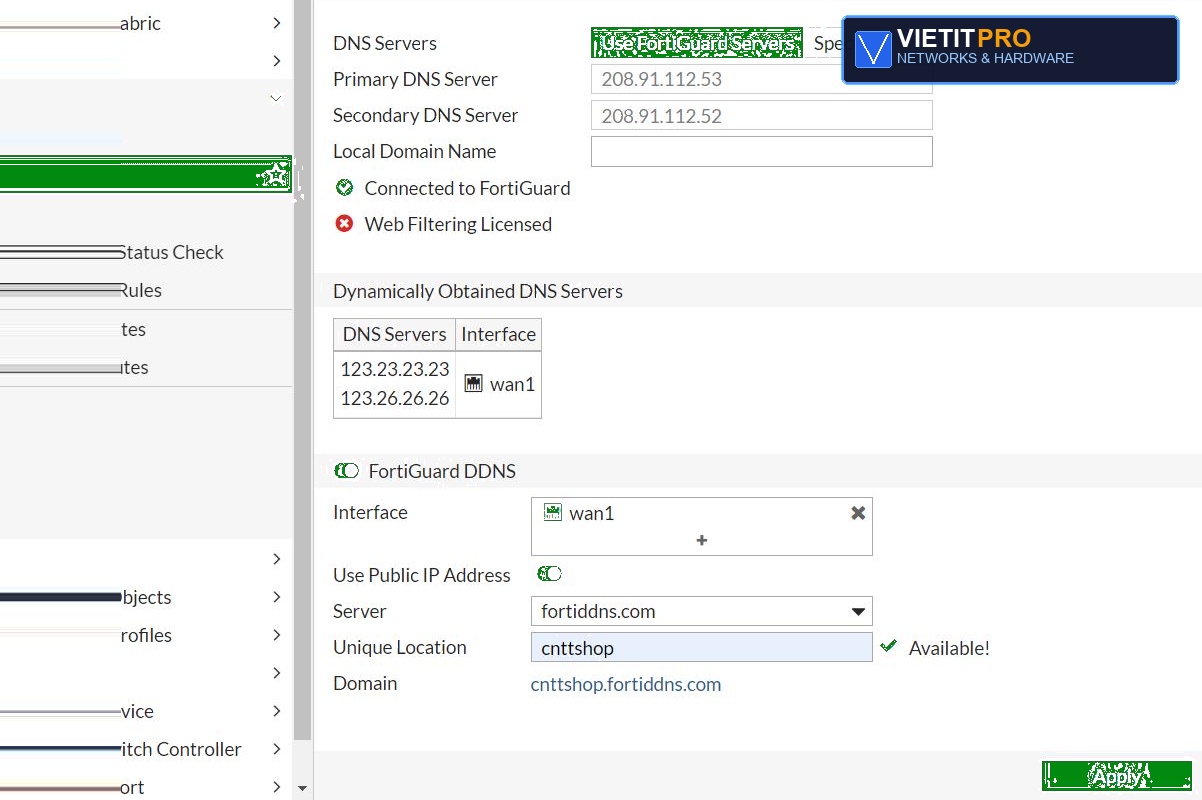Click the Secondary DNS Server field

pos(762,115)
